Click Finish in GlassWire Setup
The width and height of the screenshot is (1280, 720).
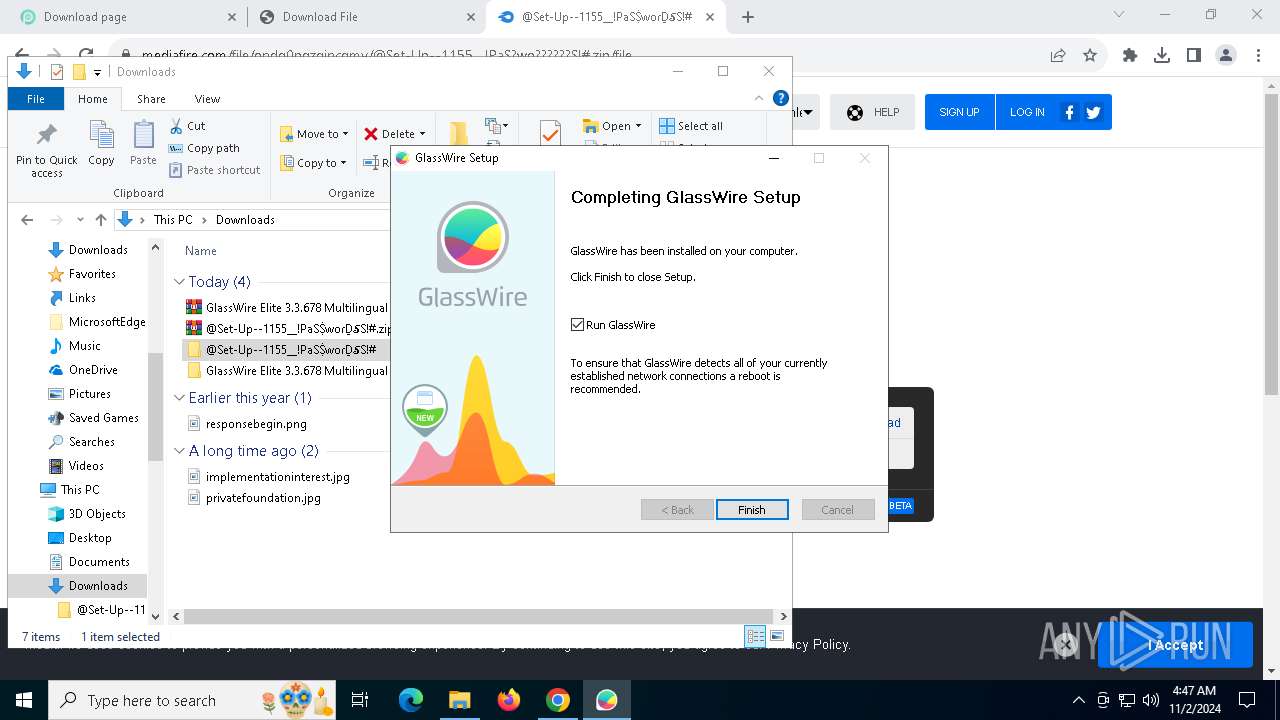[752, 510]
